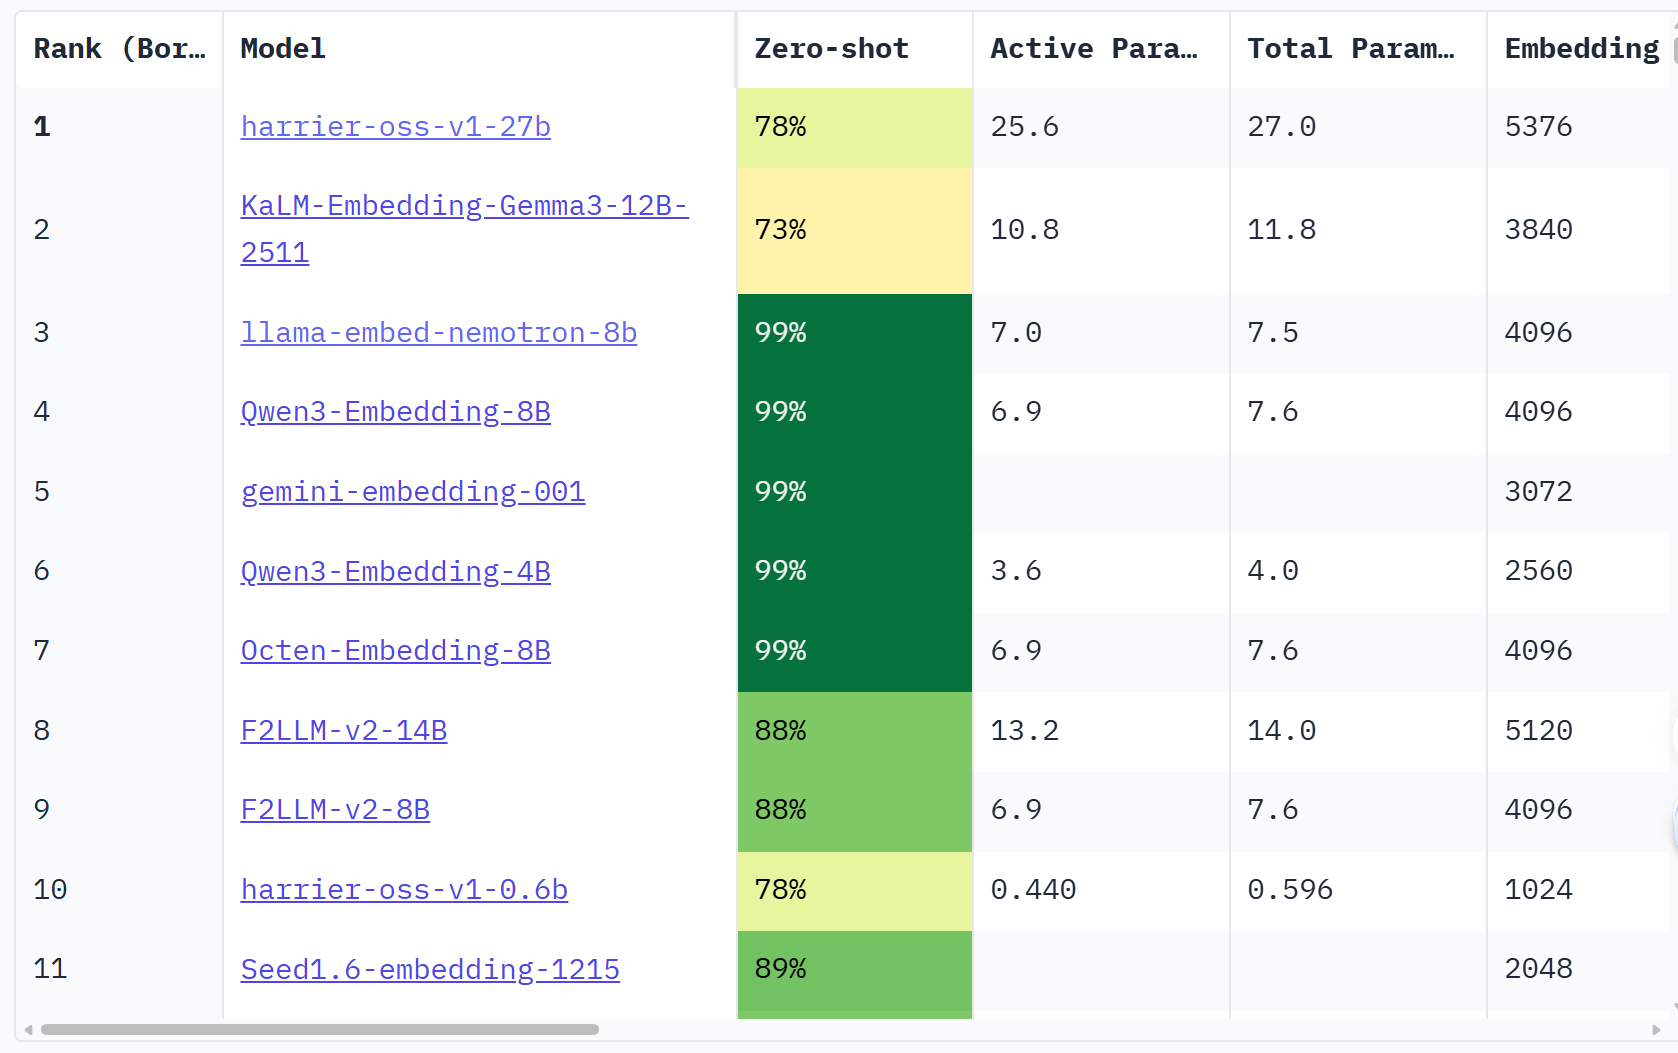Open the F2LLM-v2-14B link
The height and width of the screenshot is (1053, 1678).
tap(344, 731)
